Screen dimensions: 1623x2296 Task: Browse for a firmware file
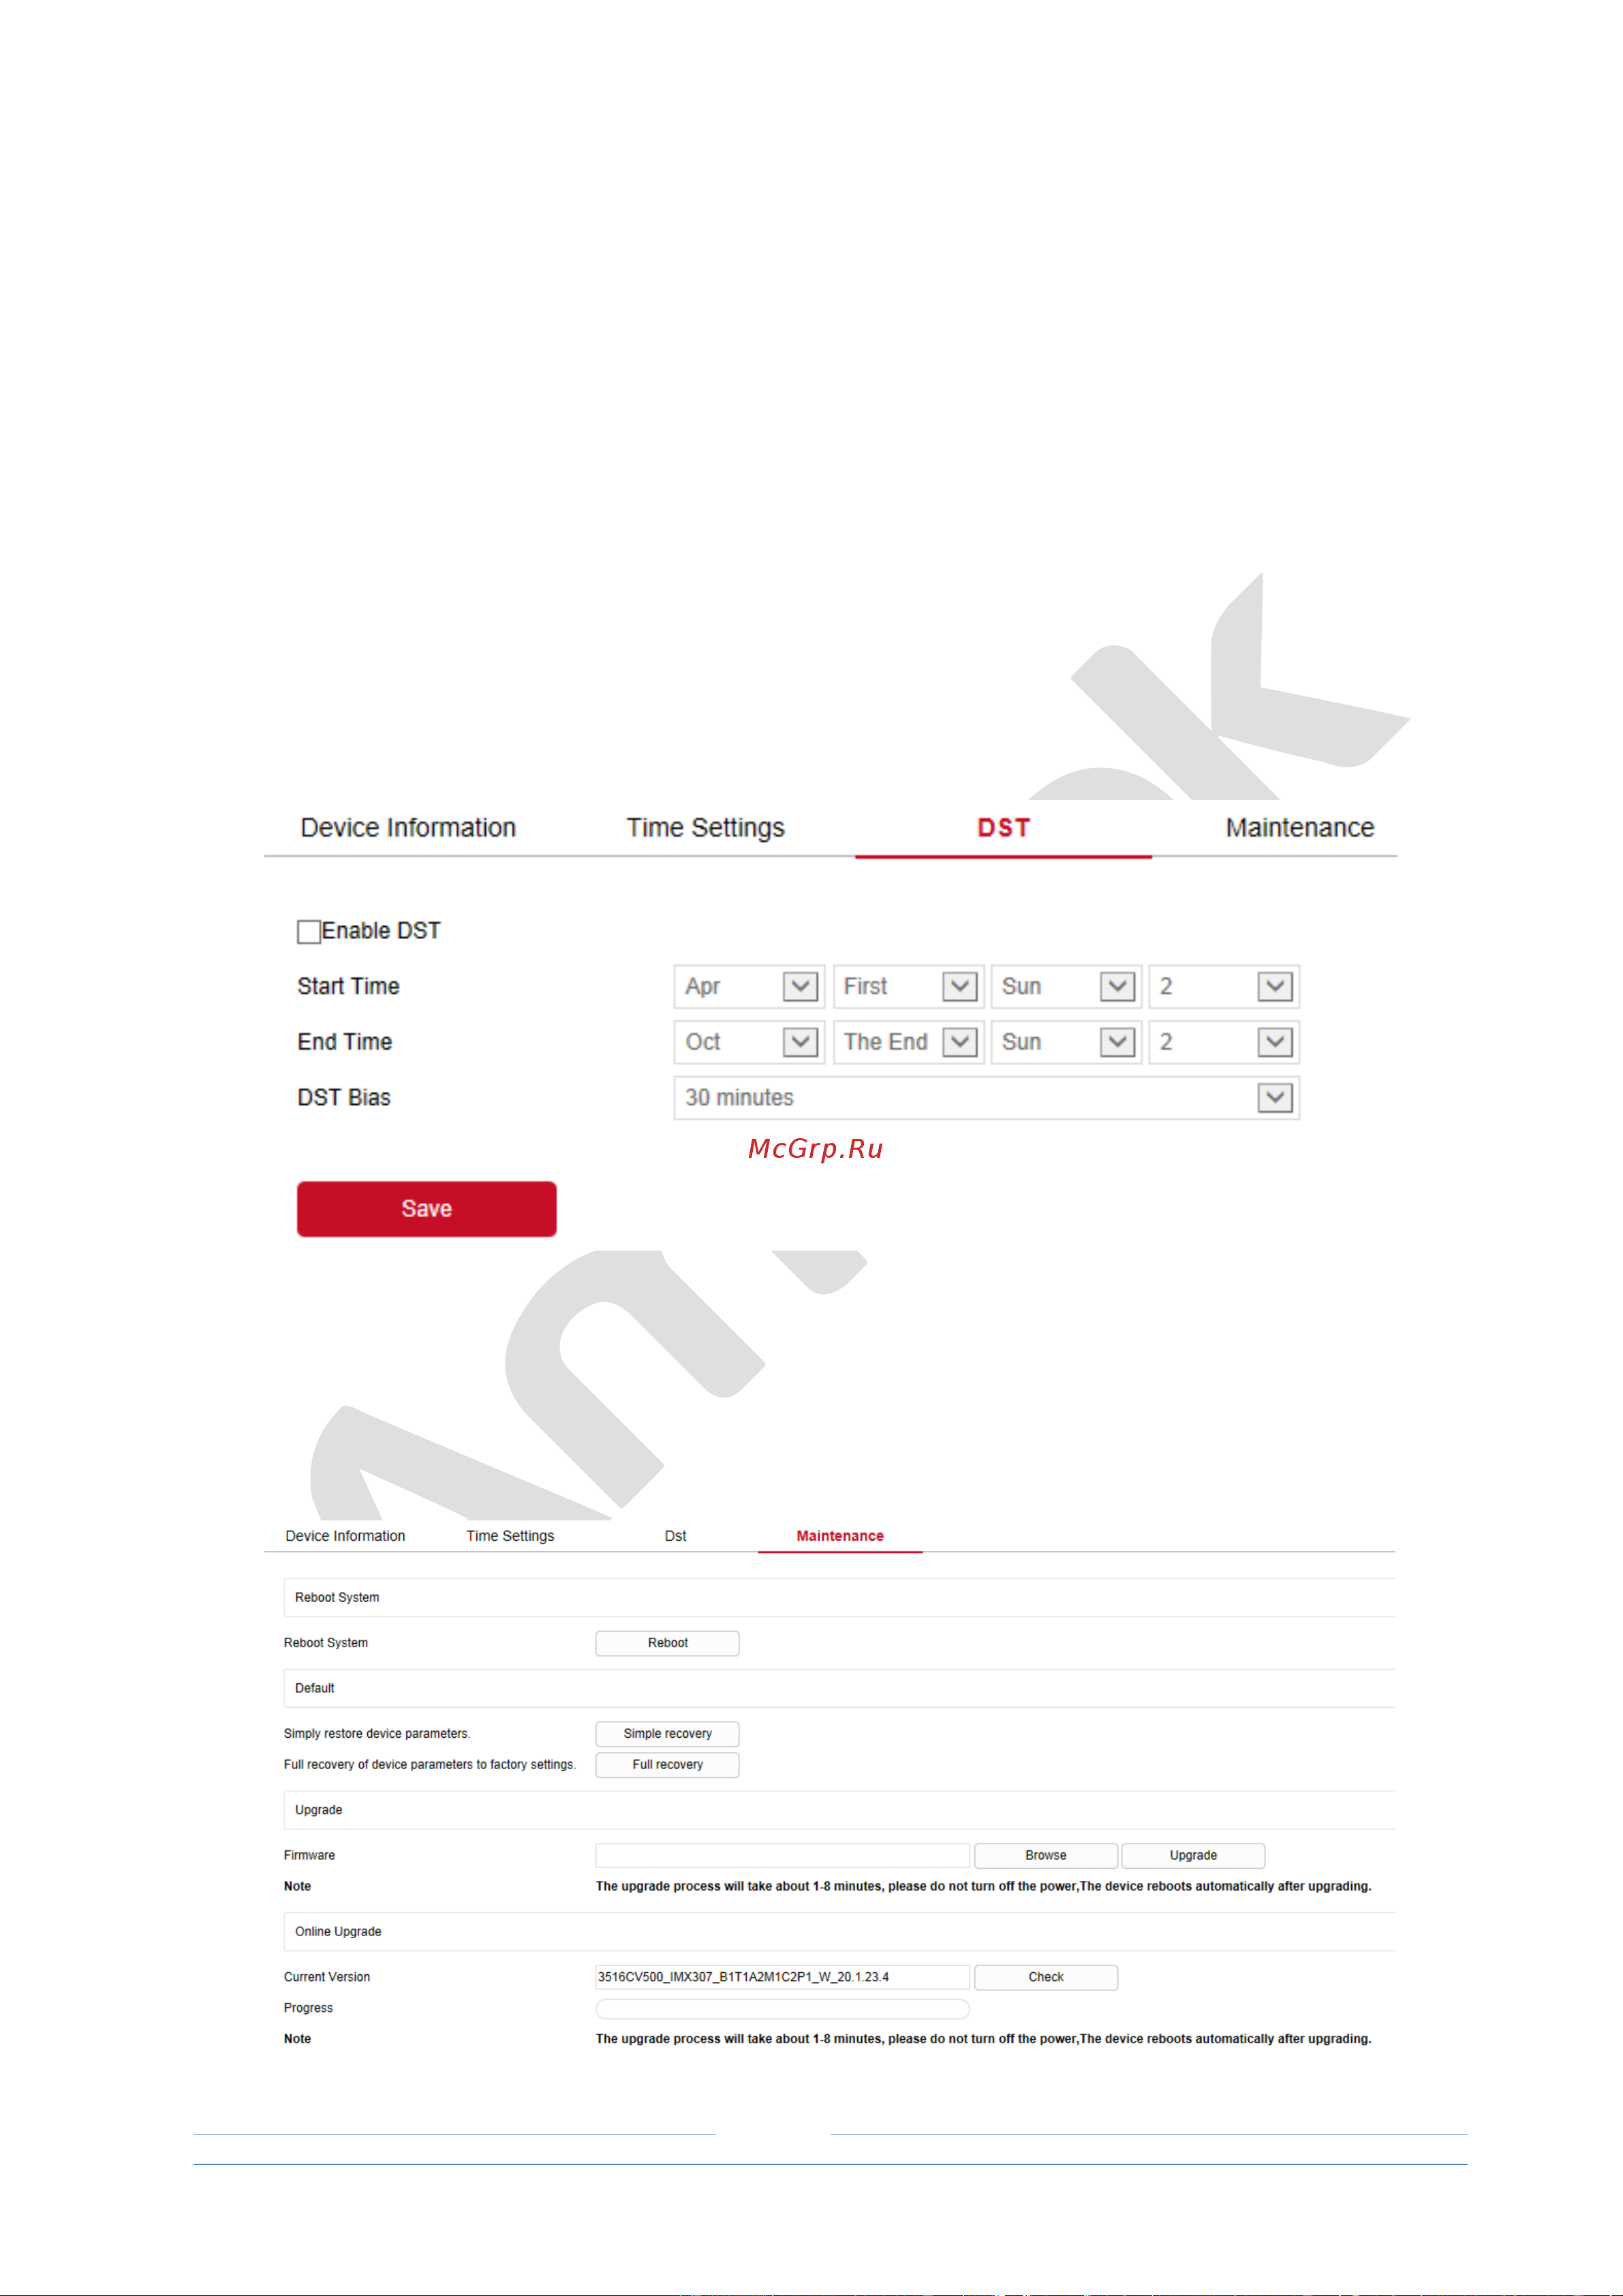(1046, 1856)
